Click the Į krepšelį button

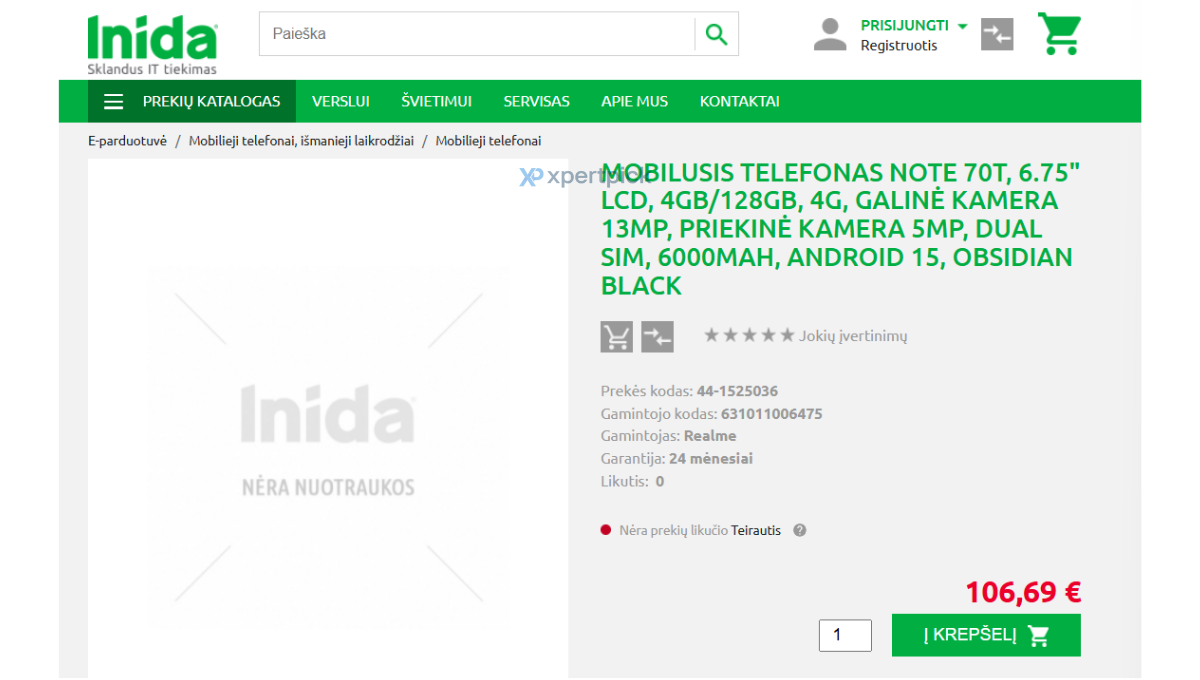pyautogui.click(x=986, y=635)
